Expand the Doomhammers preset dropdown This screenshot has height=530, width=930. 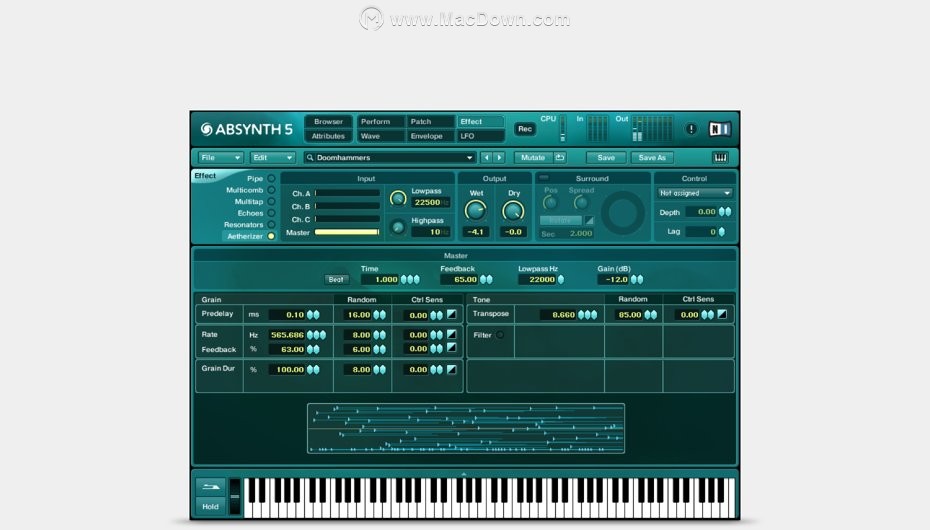(x=469, y=158)
